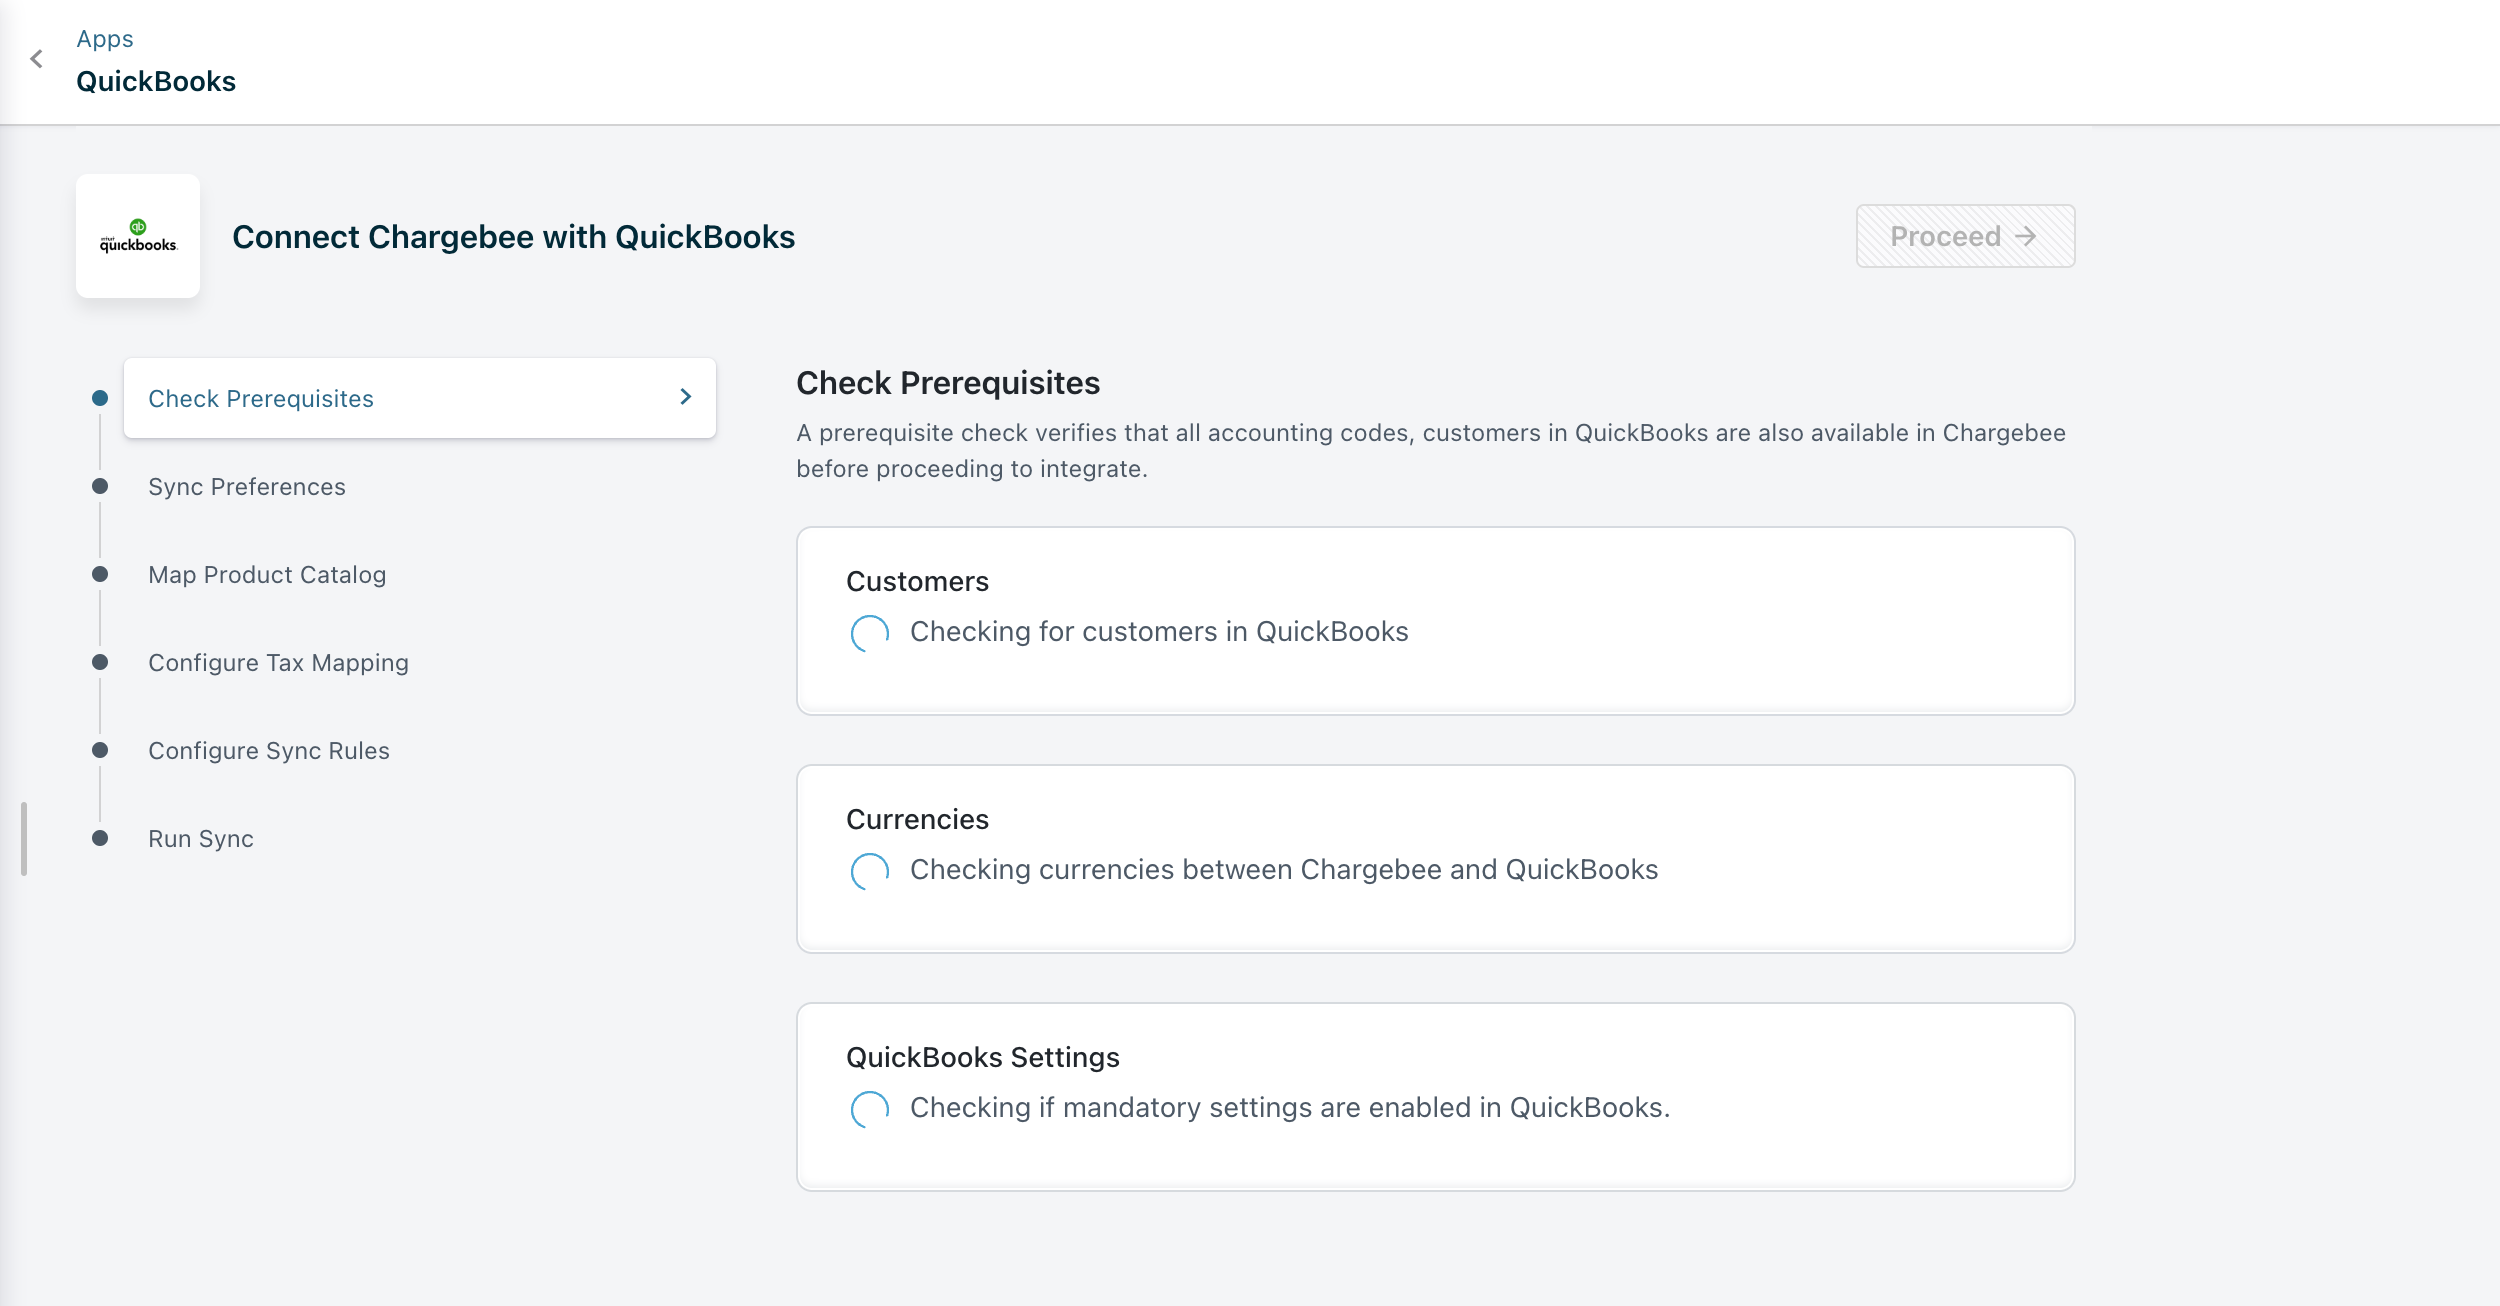
Task: Open the Sync Preferences step
Action: (x=246, y=487)
